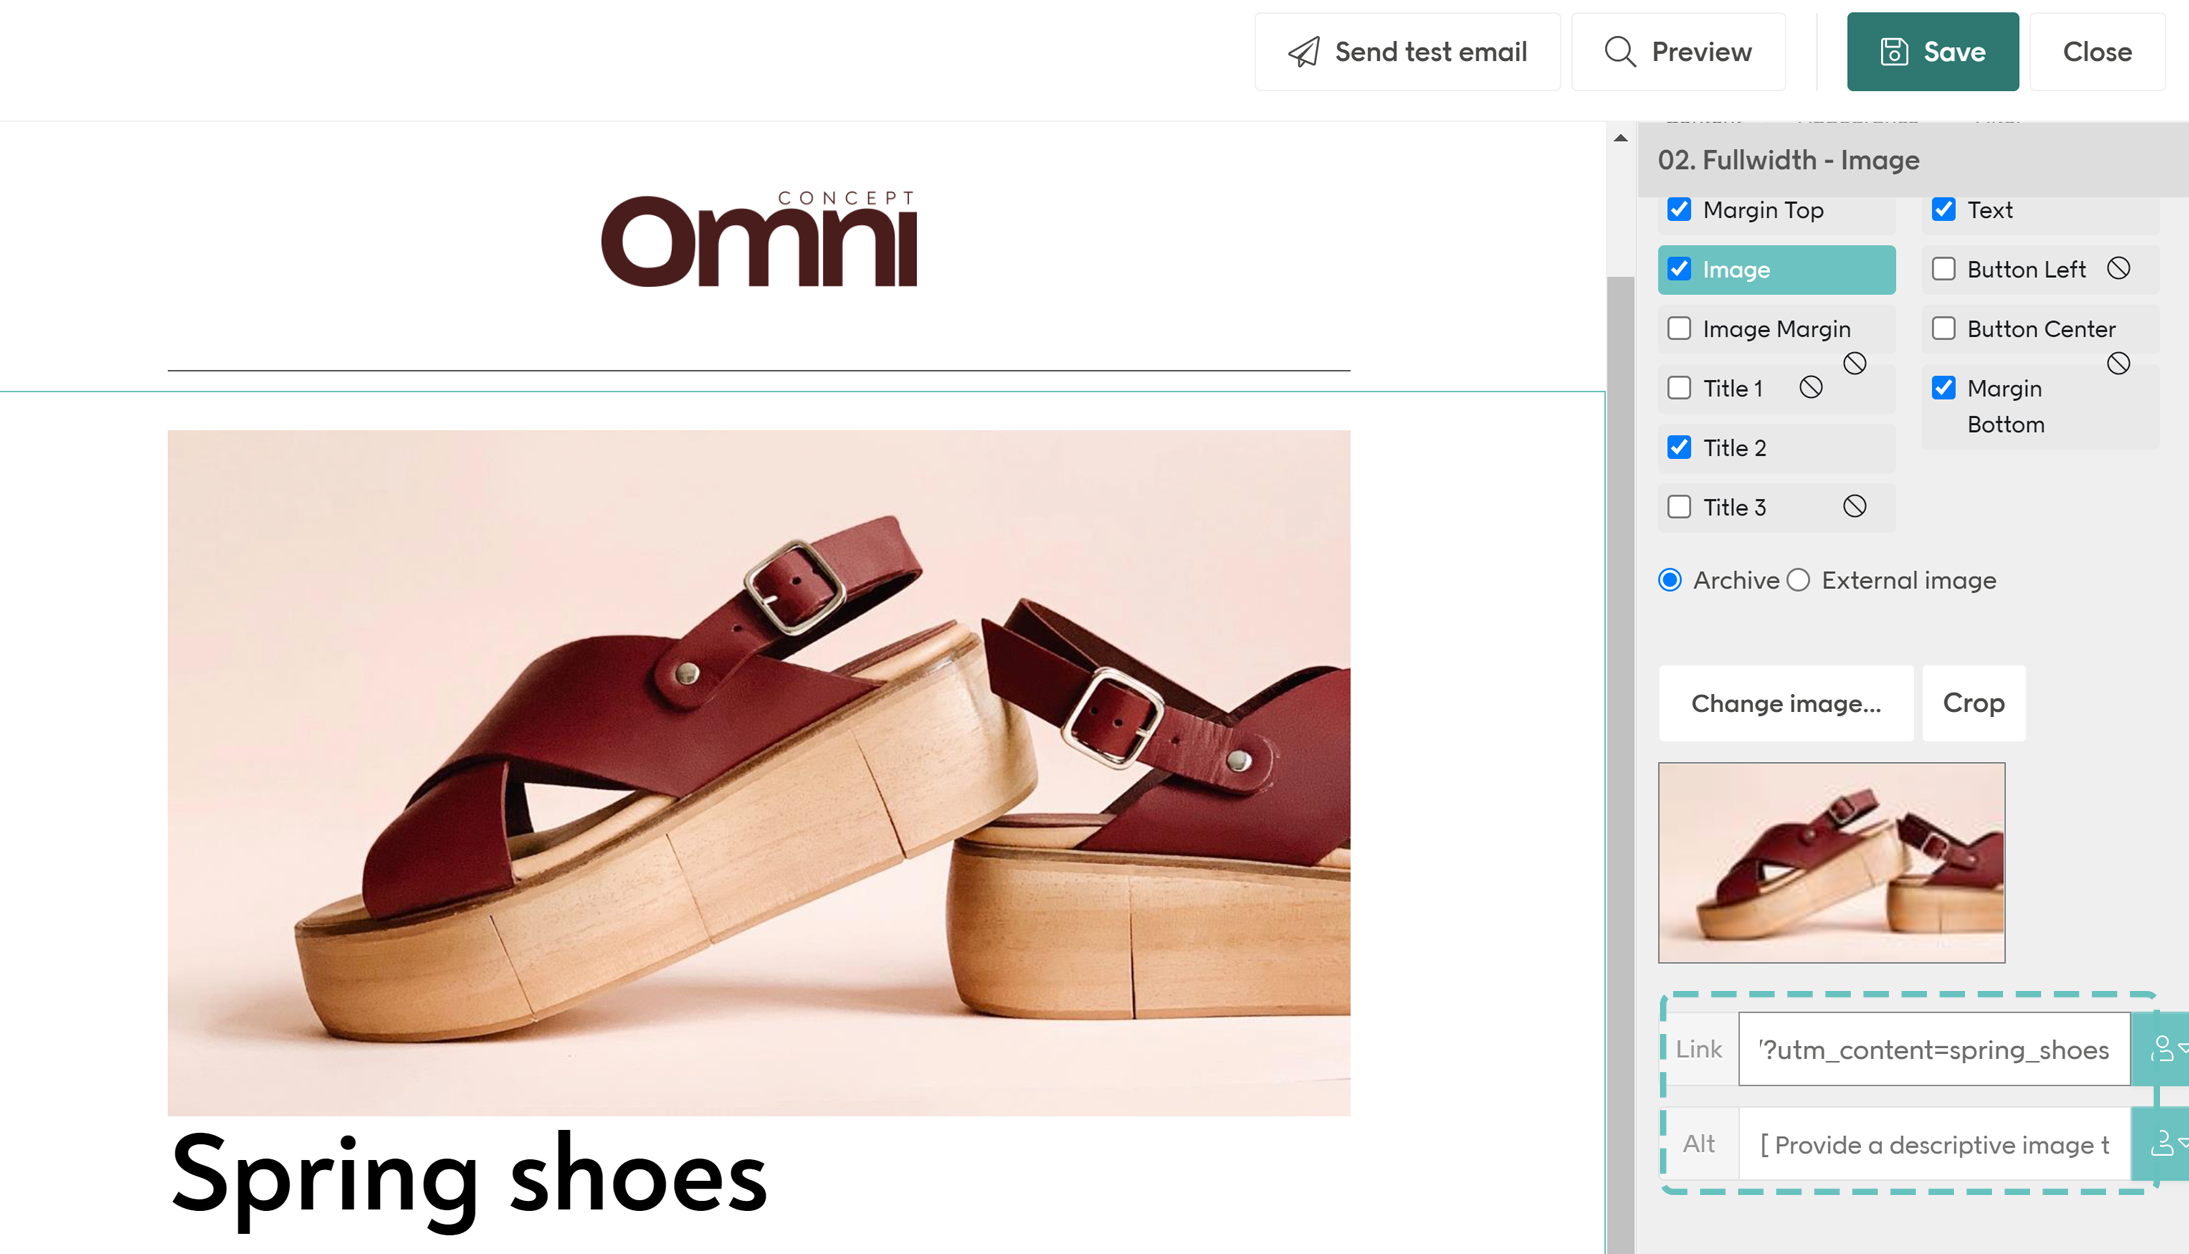
Task: Click the sandal thumbnail in side panel
Action: pyautogui.click(x=1831, y=863)
